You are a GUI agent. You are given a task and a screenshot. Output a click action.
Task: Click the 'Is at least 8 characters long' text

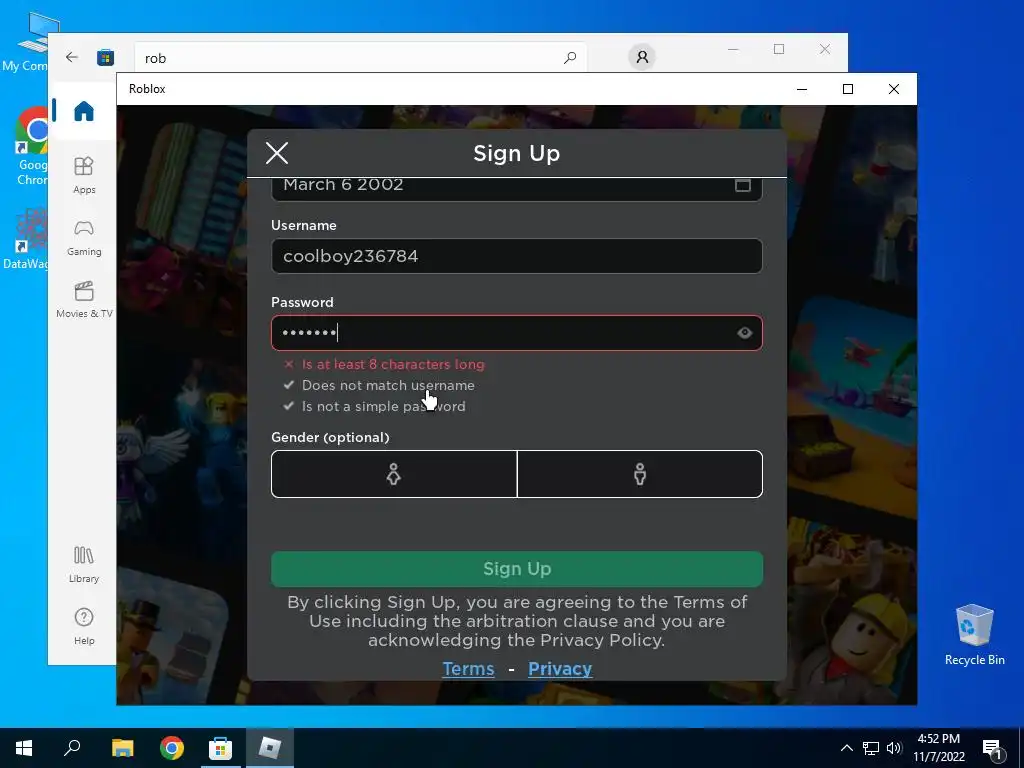tap(393, 364)
